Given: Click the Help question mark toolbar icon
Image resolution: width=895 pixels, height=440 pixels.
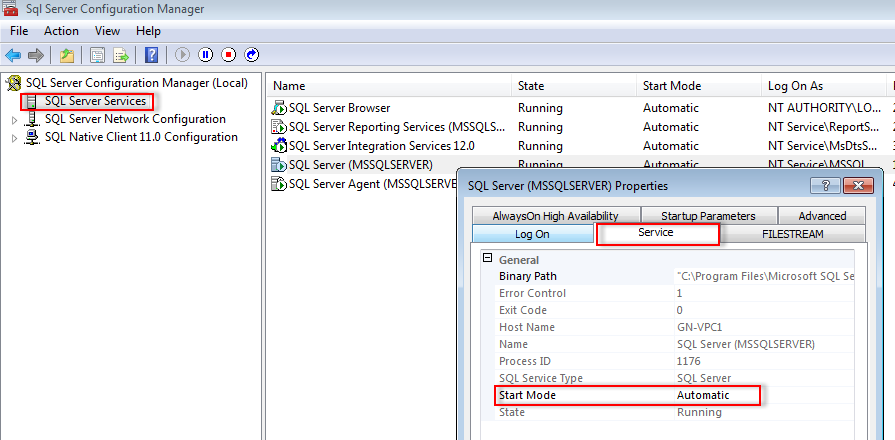Looking at the screenshot, I should point(152,55).
